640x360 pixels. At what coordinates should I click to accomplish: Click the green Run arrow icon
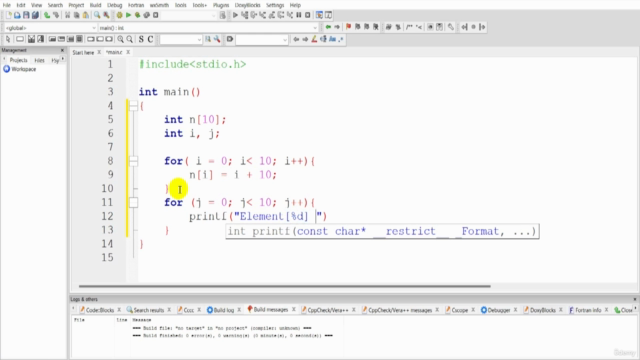pyautogui.click(x=128, y=15)
